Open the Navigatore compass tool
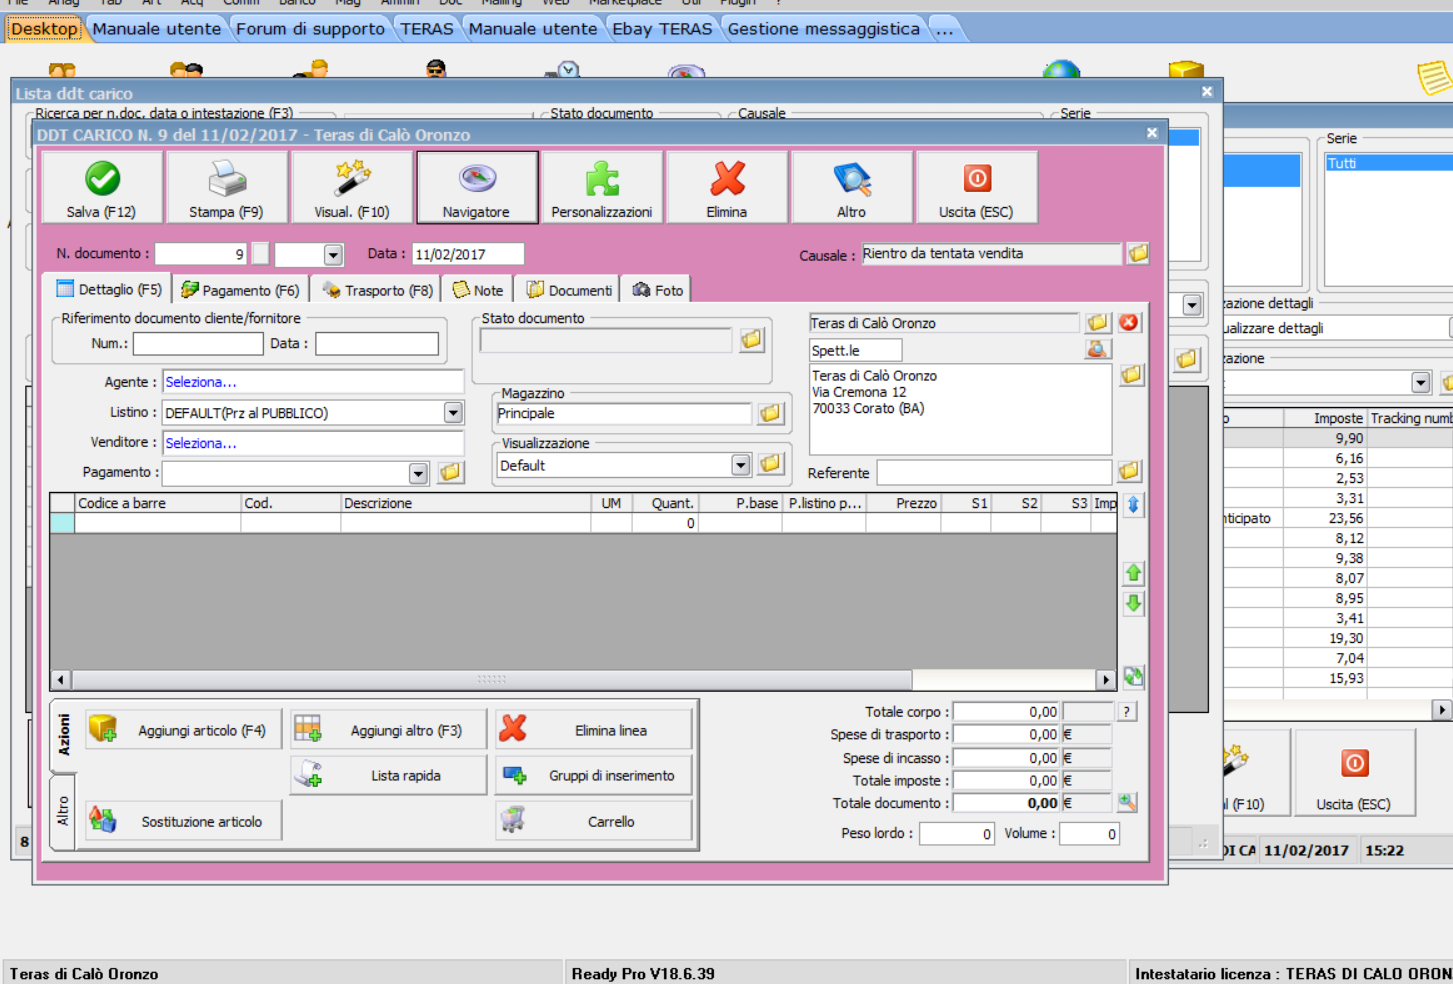 tap(477, 187)
